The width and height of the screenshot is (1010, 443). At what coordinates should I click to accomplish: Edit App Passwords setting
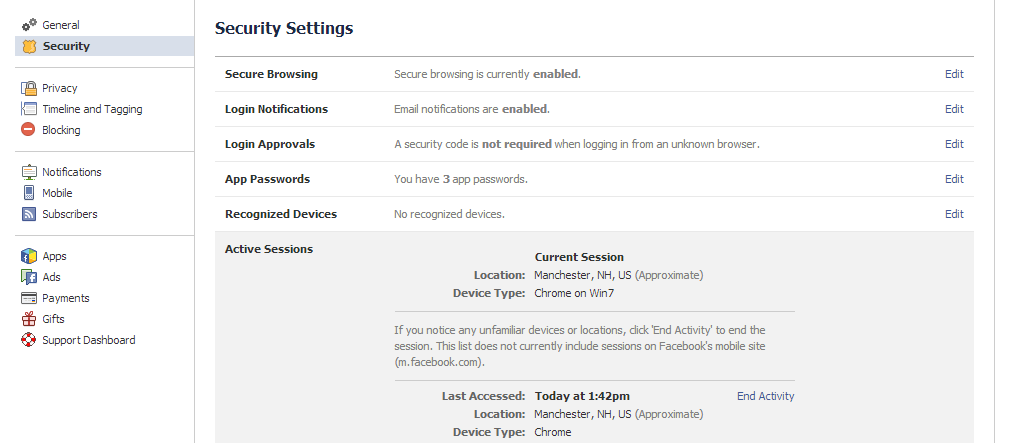[x=954, y=179]
